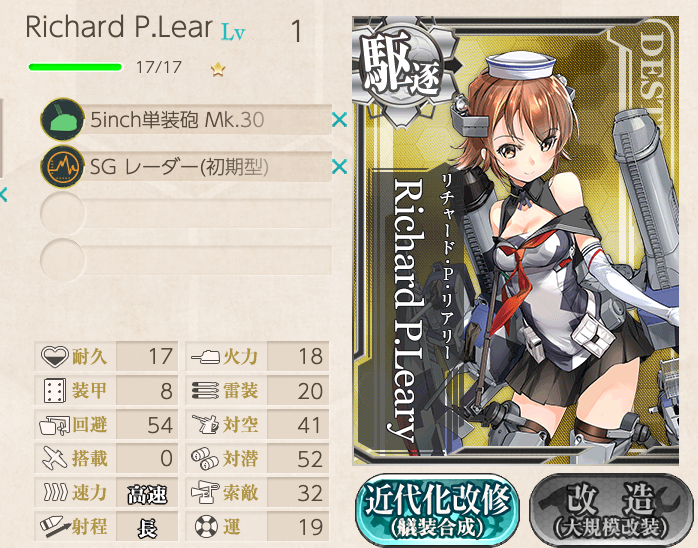Open the empty third equipment slot

(186, 213)
